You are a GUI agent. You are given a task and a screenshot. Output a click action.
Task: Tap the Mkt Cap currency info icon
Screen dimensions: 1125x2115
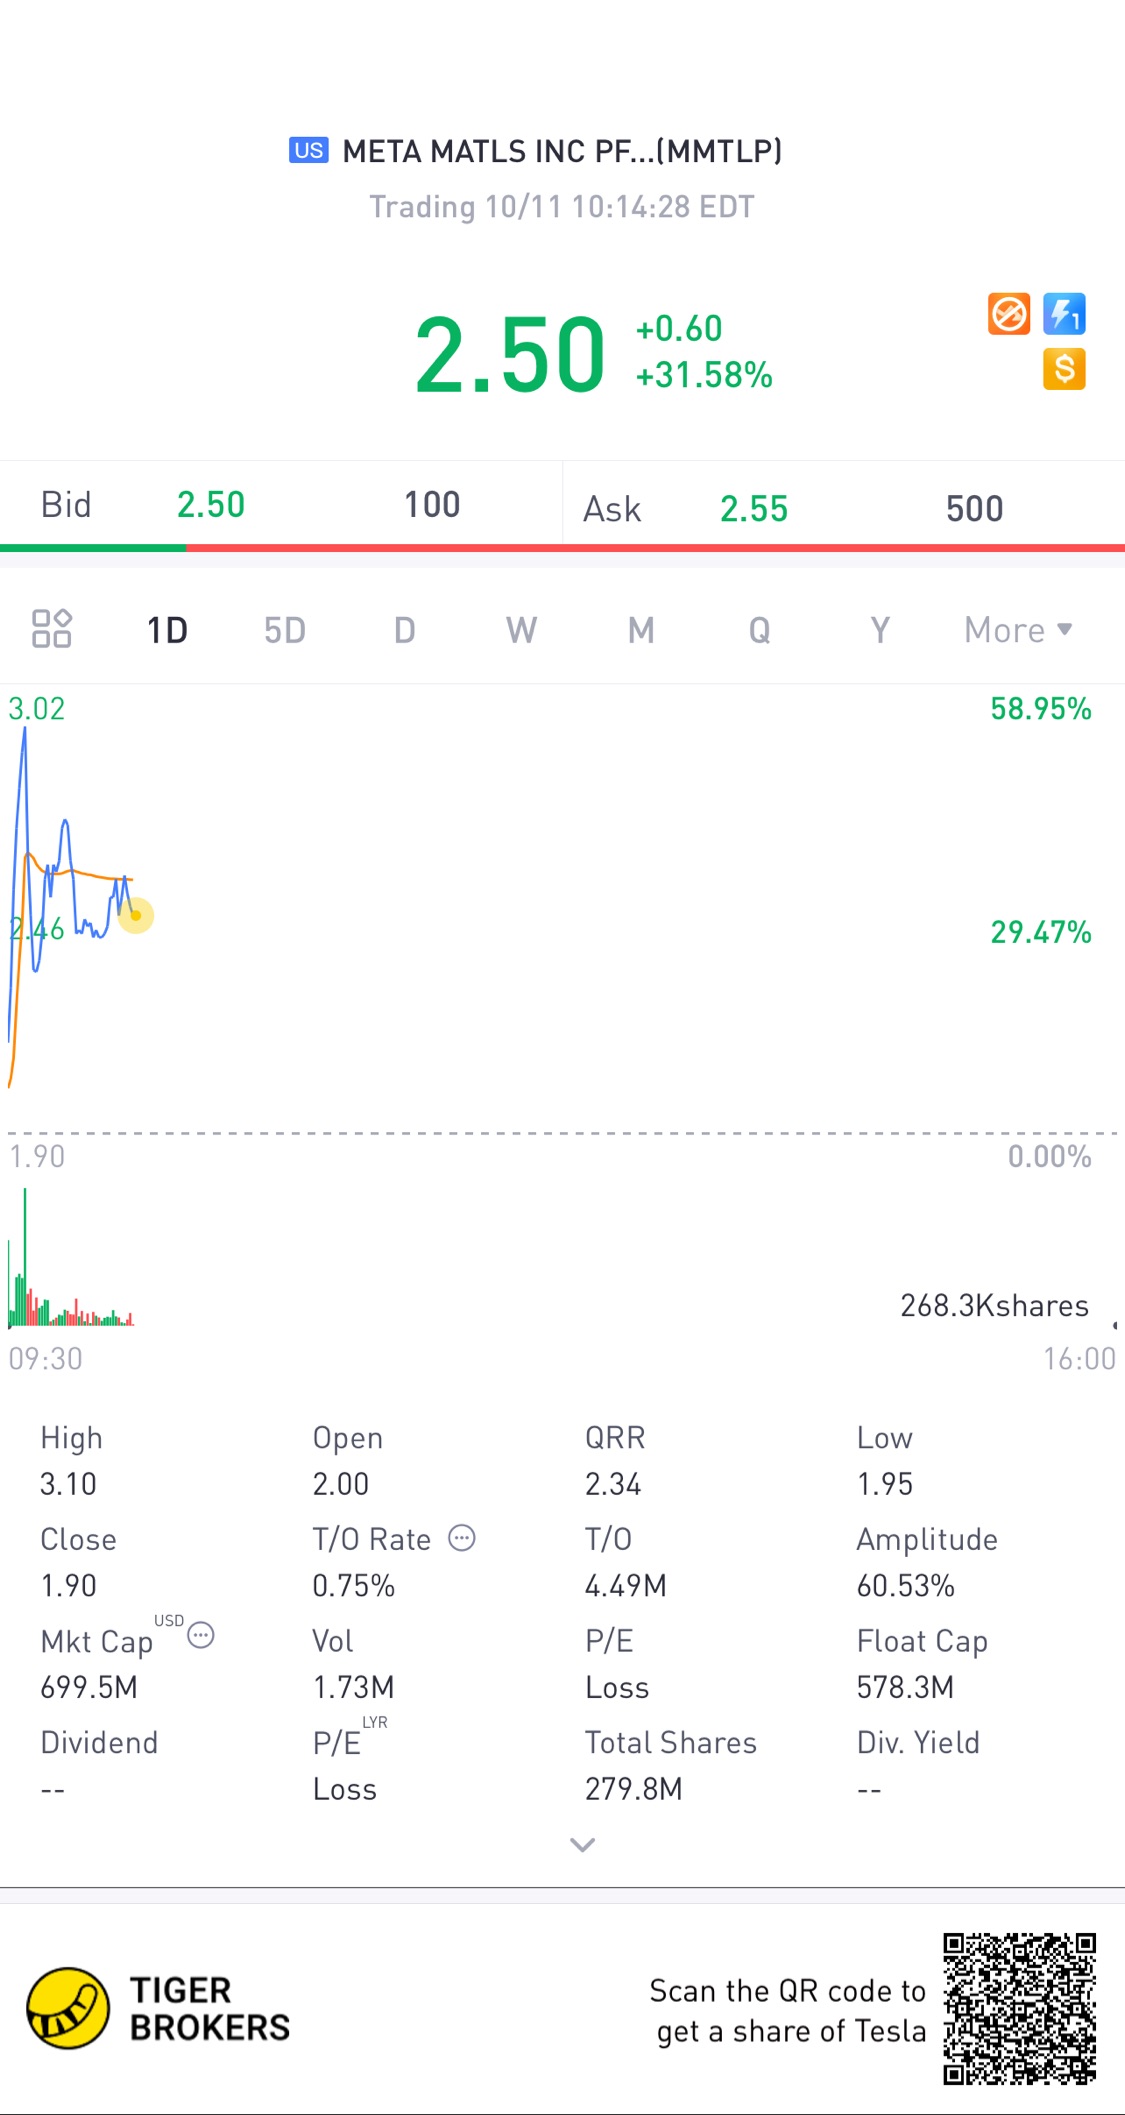click(201, 1636)
